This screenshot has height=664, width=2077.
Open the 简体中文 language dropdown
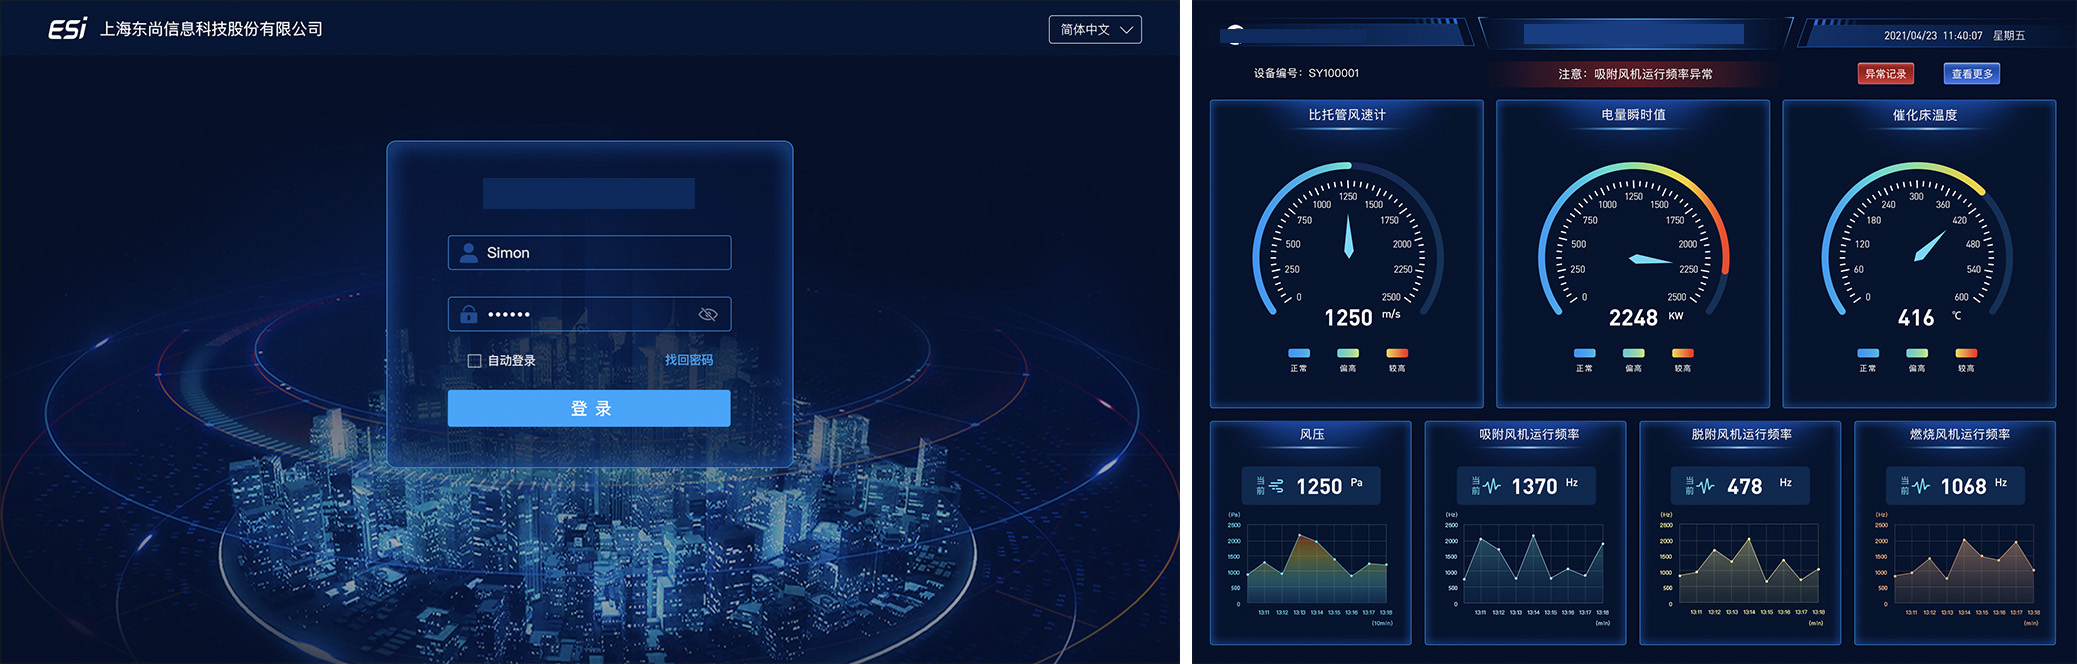(1095, 30)
